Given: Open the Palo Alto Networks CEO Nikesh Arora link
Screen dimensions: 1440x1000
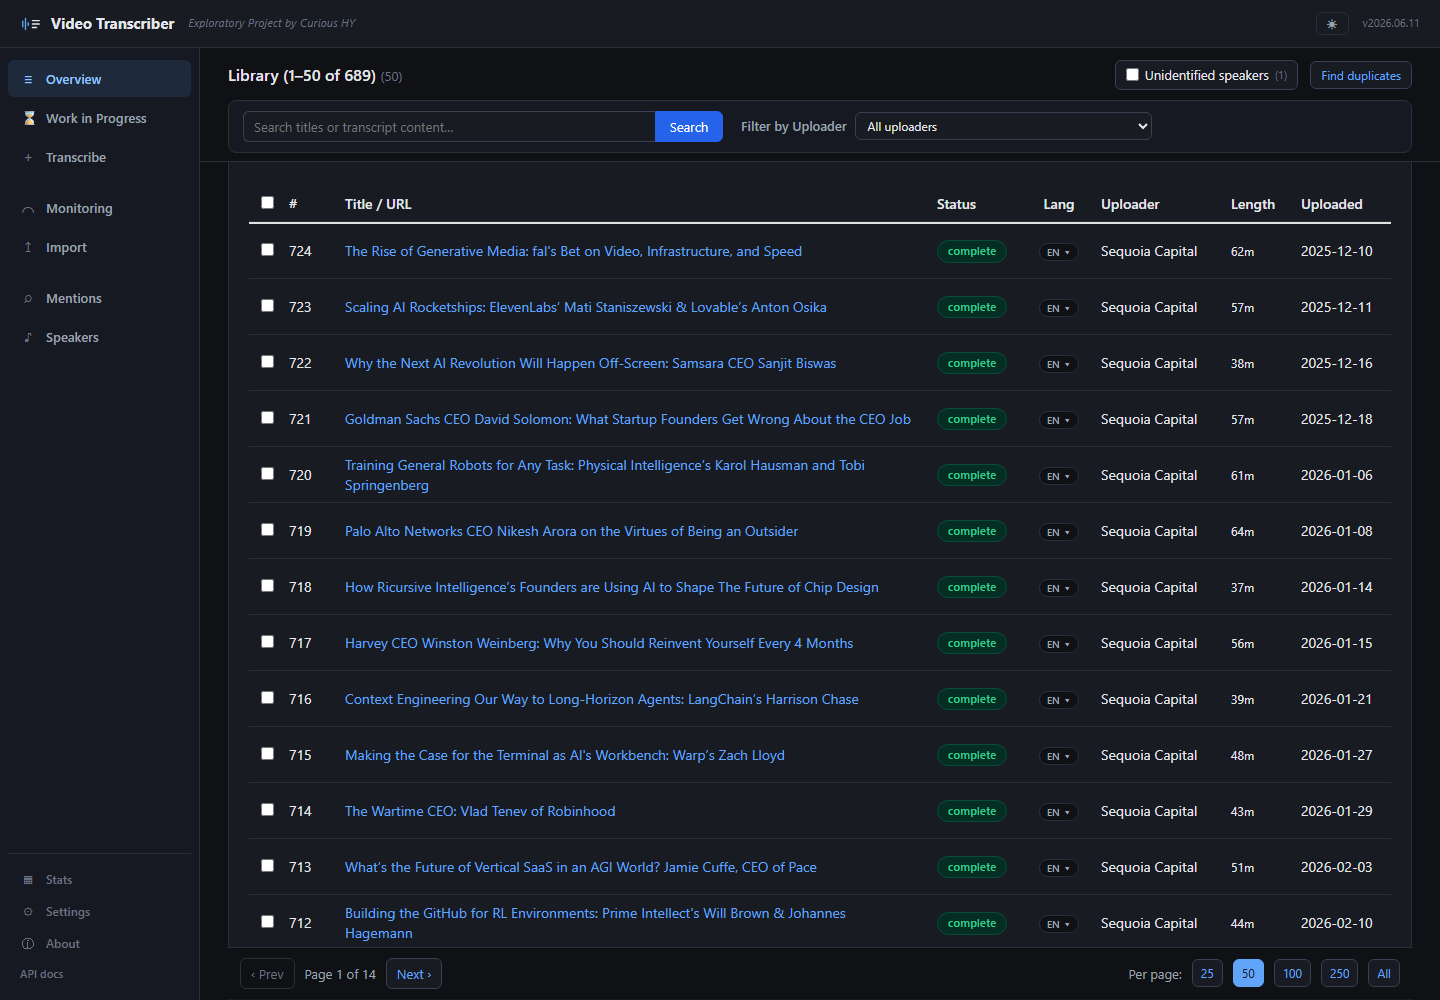Looking at the screenshot, I should (x=571, y=531).
